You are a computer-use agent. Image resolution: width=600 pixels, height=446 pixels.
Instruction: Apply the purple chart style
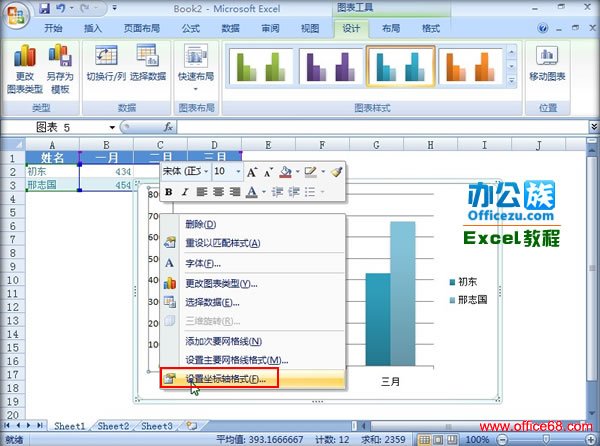tap(330, 67)
